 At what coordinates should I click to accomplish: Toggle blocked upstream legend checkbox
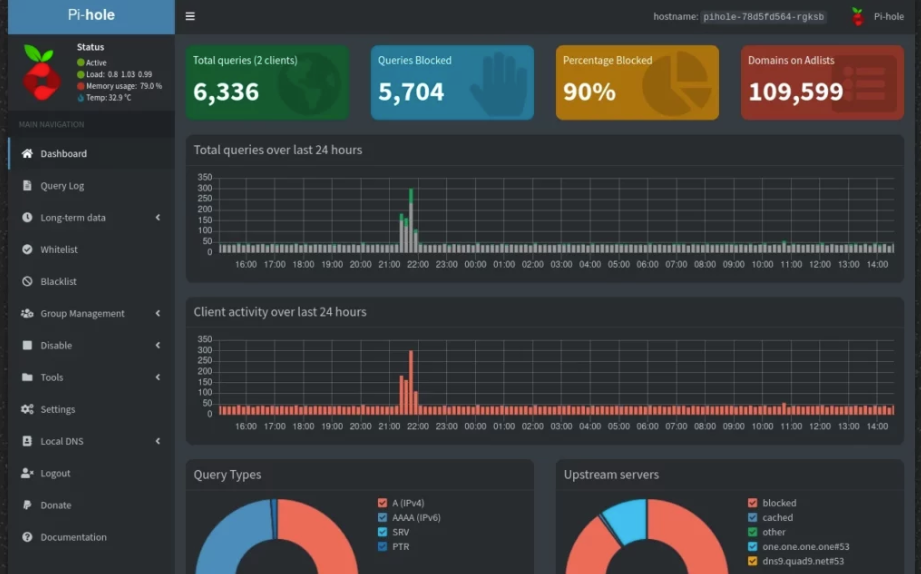pyautogui.click(x=753, y=503)
